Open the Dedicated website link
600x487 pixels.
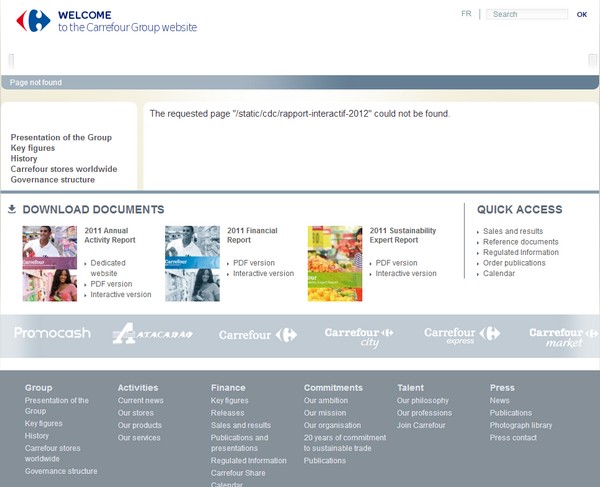[109, 268]
